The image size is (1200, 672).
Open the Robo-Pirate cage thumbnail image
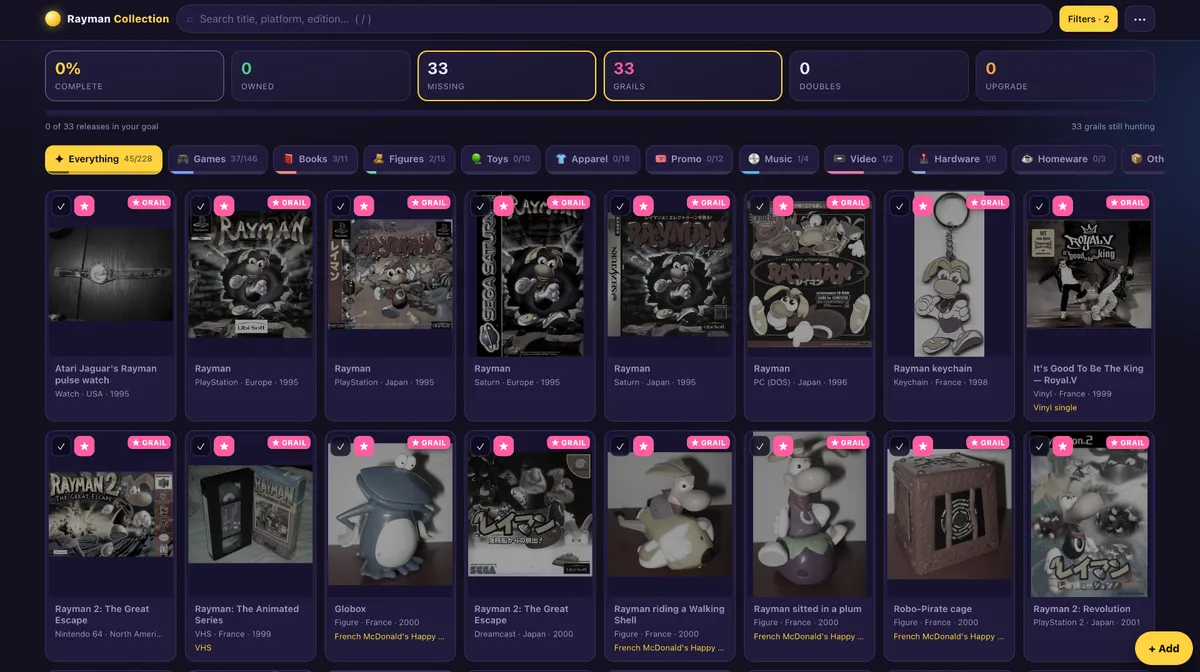click(x=950, y=515)
